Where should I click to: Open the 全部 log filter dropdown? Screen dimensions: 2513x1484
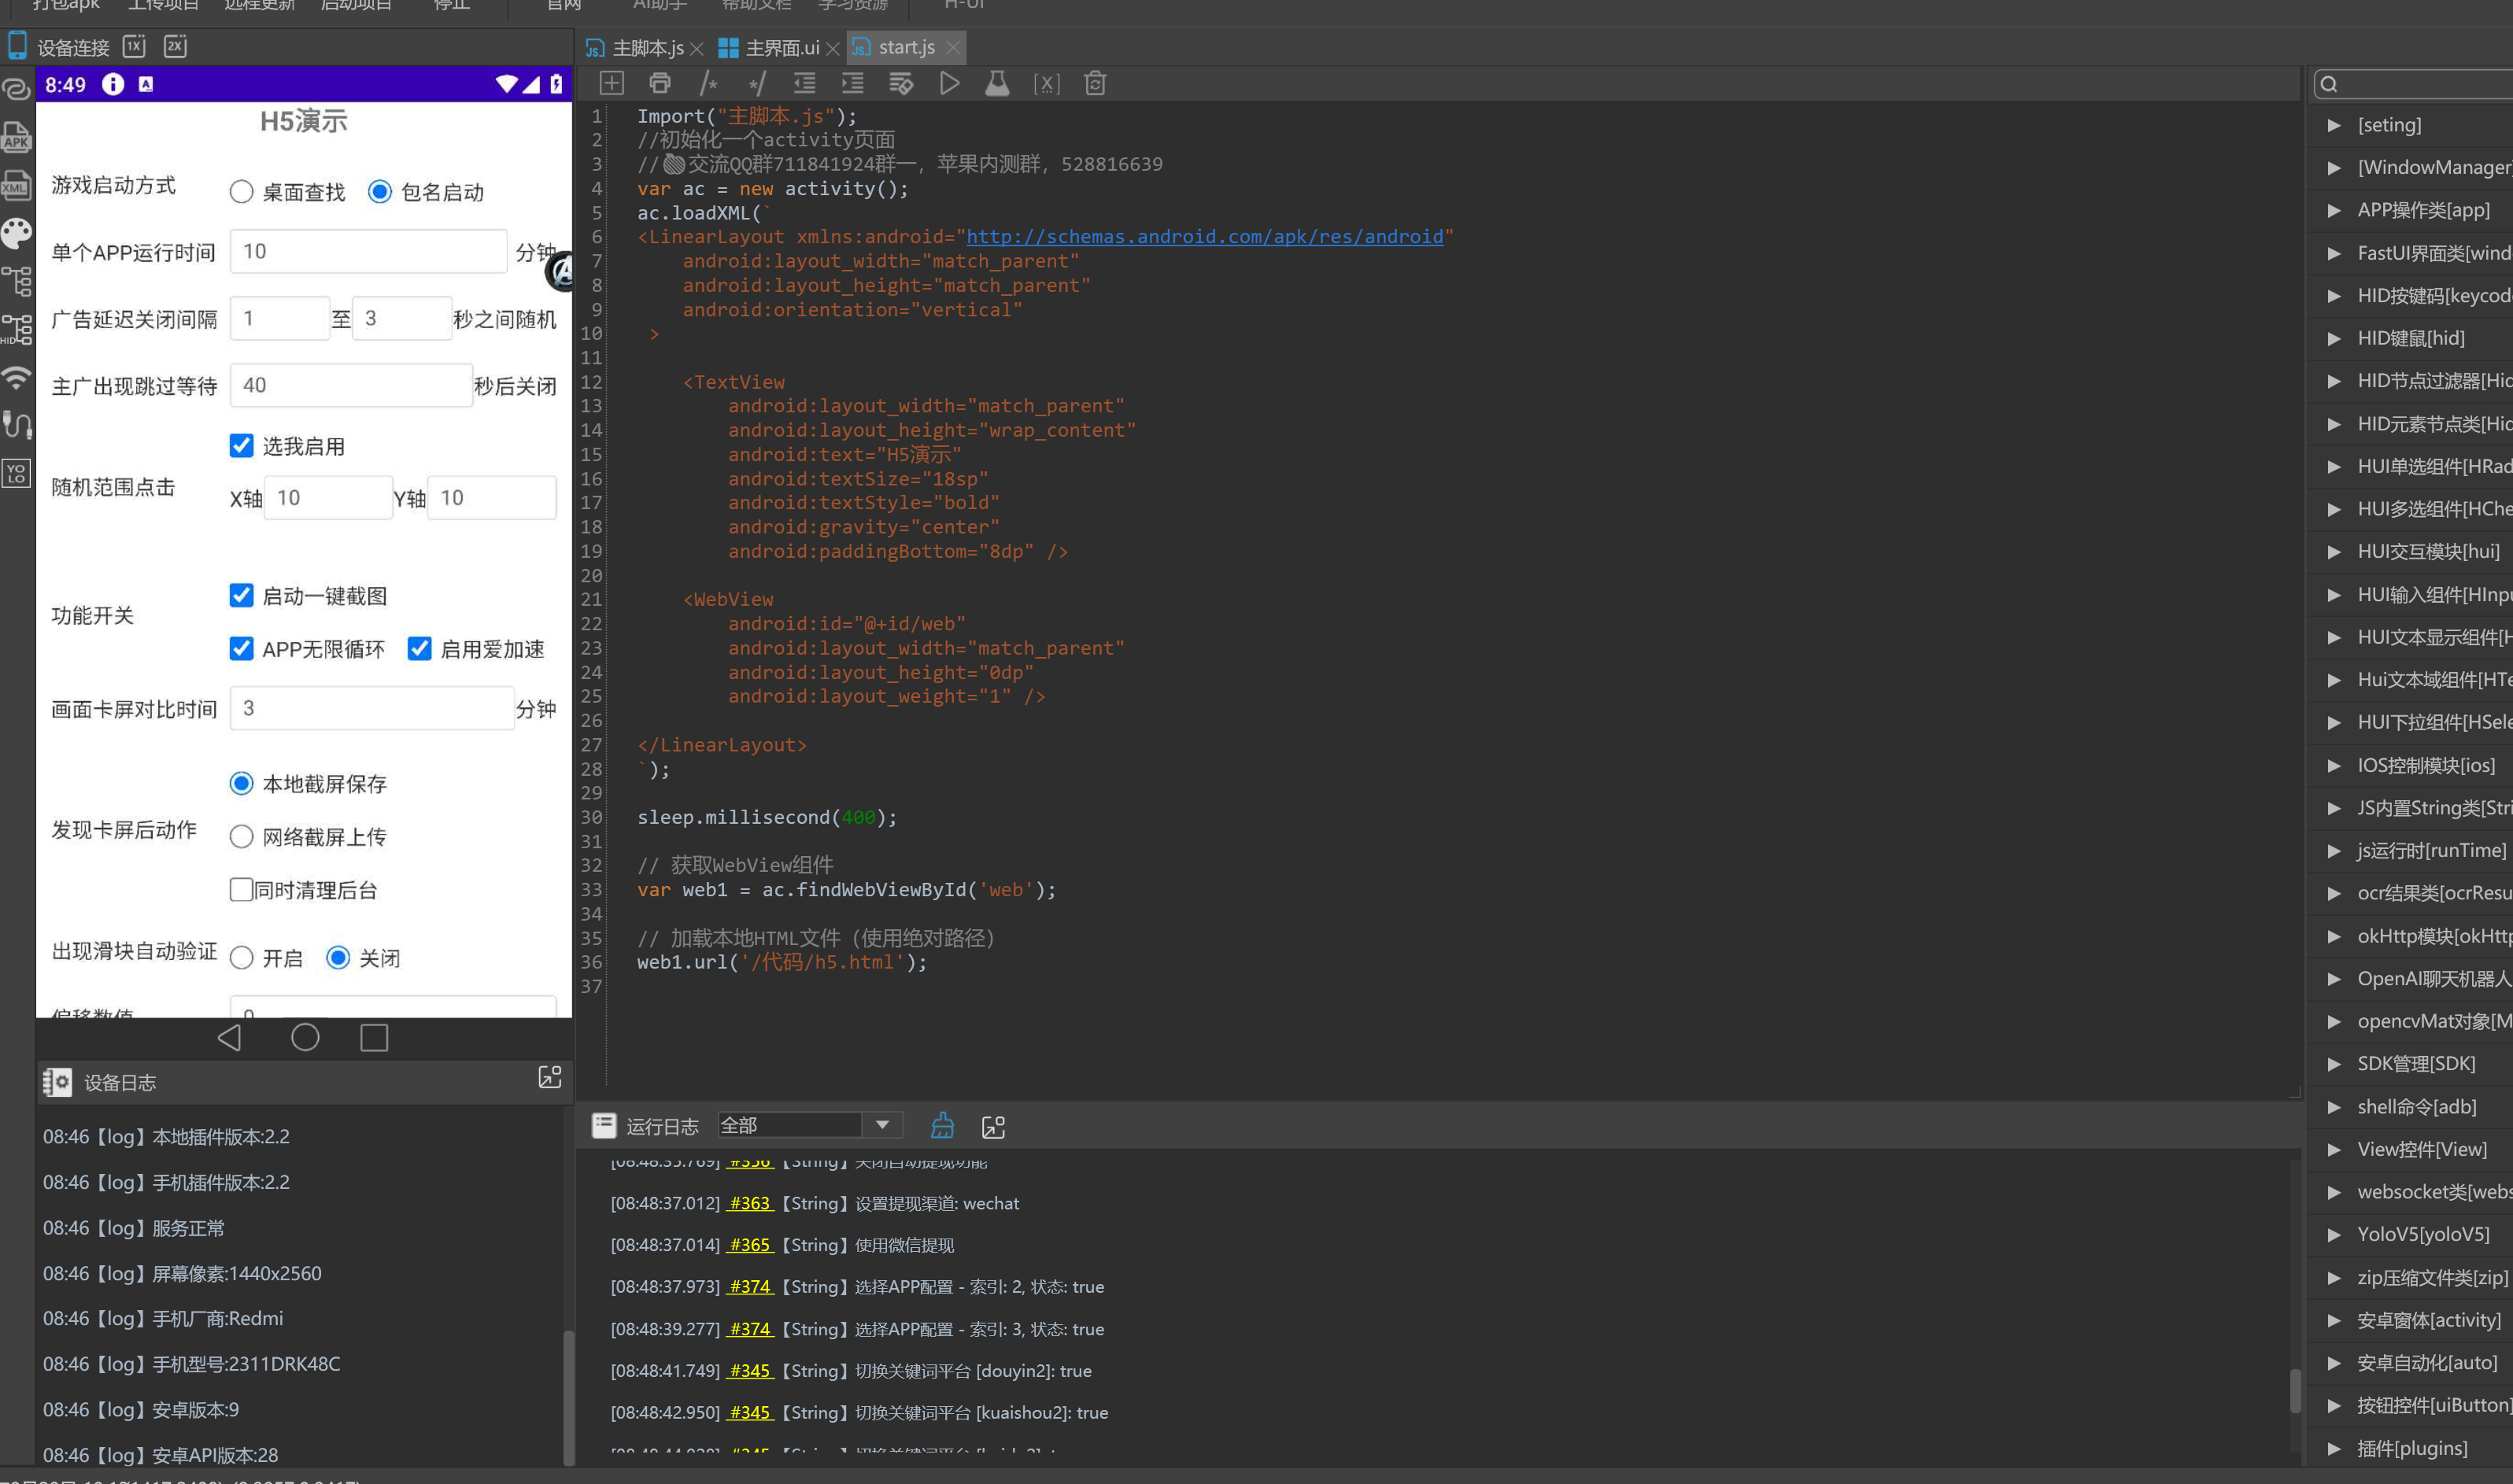tap(882, 1125)
